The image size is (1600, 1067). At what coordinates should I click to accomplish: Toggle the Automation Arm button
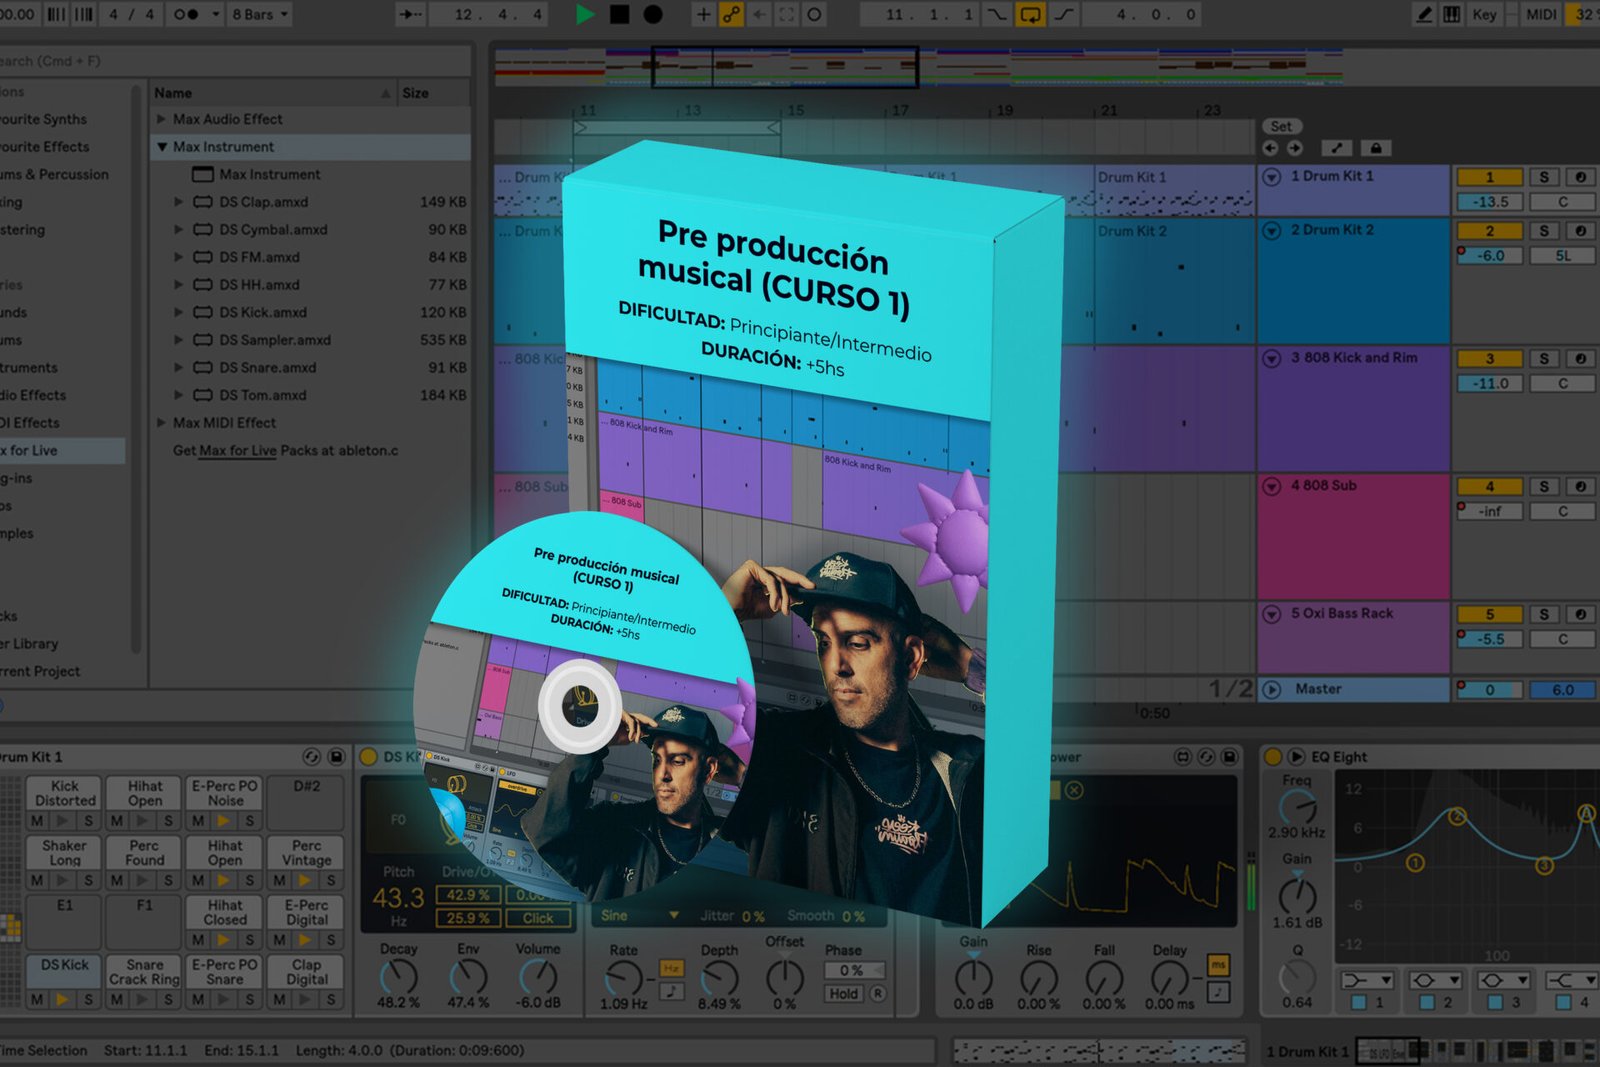[x=732, y=14]
